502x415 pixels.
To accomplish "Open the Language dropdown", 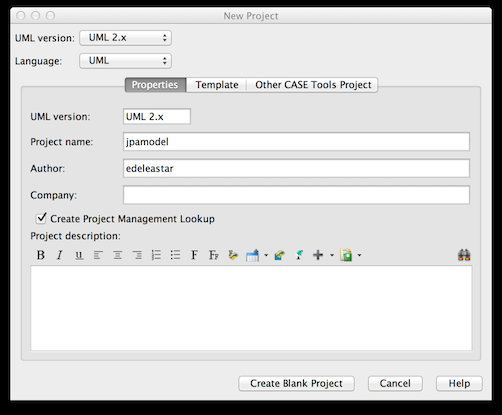I will [126, 61].
